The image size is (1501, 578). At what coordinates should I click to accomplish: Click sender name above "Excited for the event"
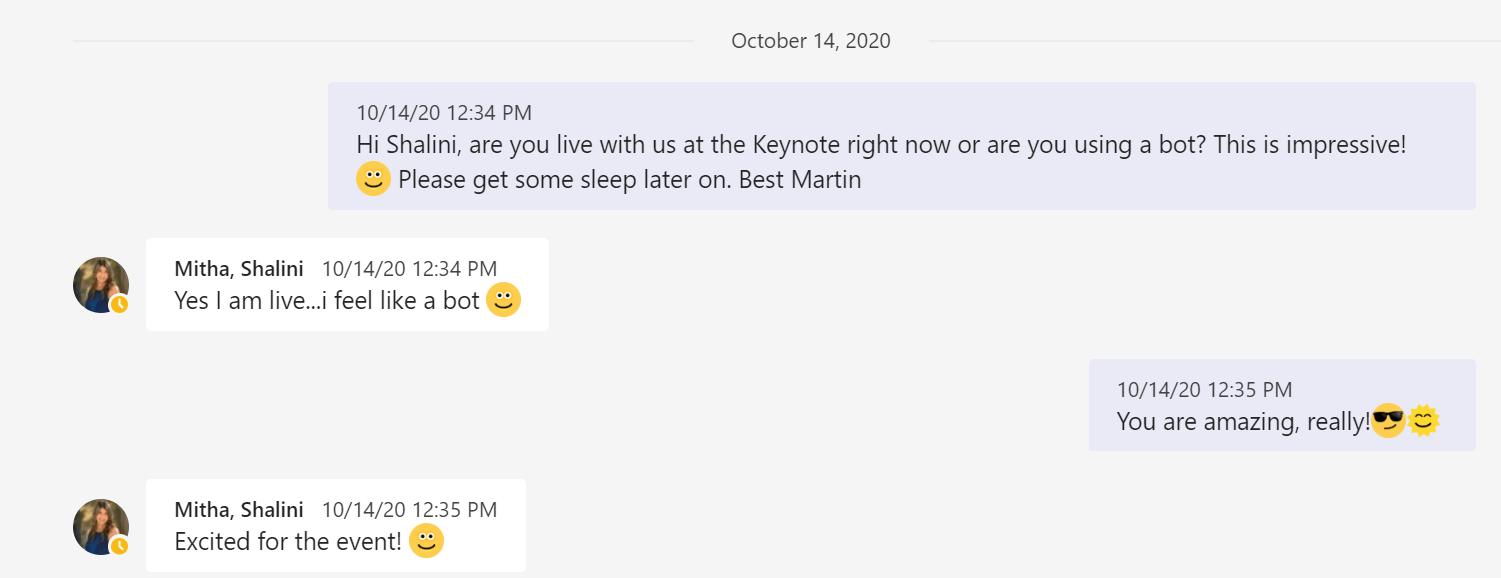coord(239,510)
